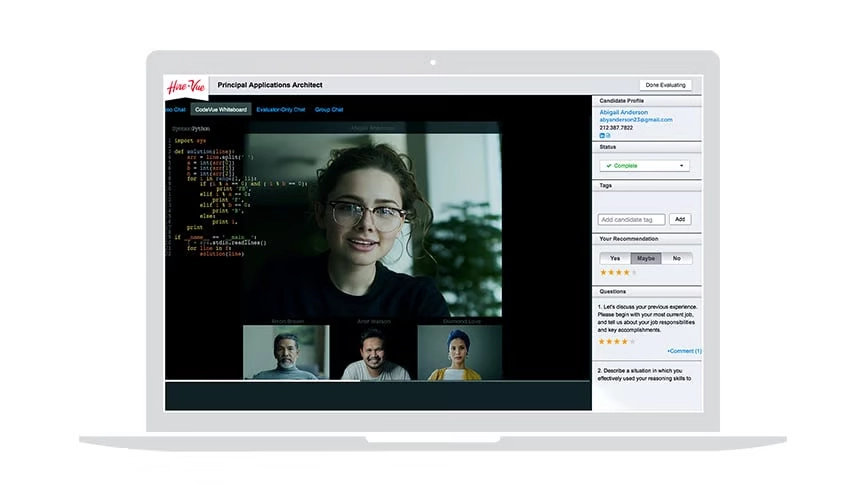Screen dimensions: 864x504
Task: Select question 1 about previous experience
Action: click(x=647, y=318)
